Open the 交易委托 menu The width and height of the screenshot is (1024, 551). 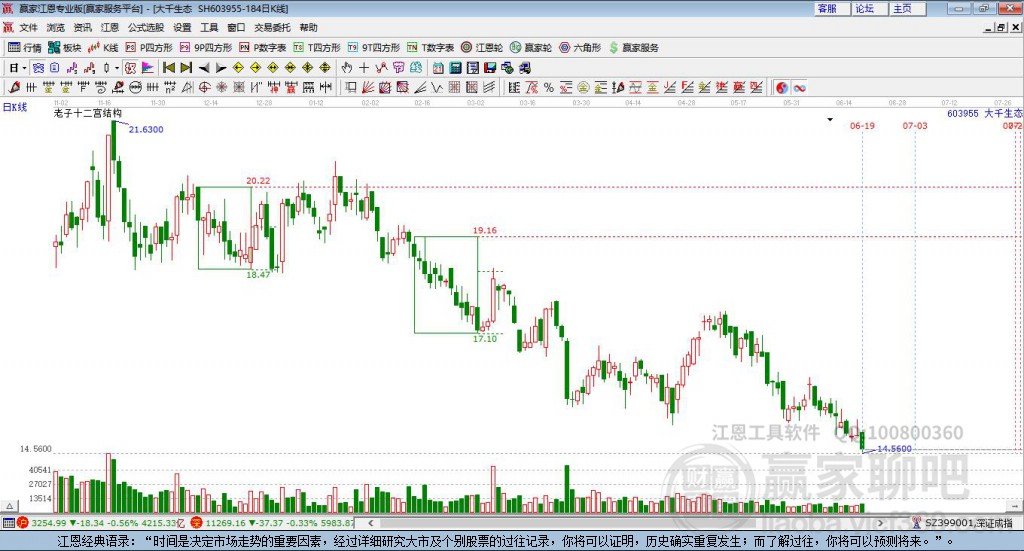click(x=272, y=27)
